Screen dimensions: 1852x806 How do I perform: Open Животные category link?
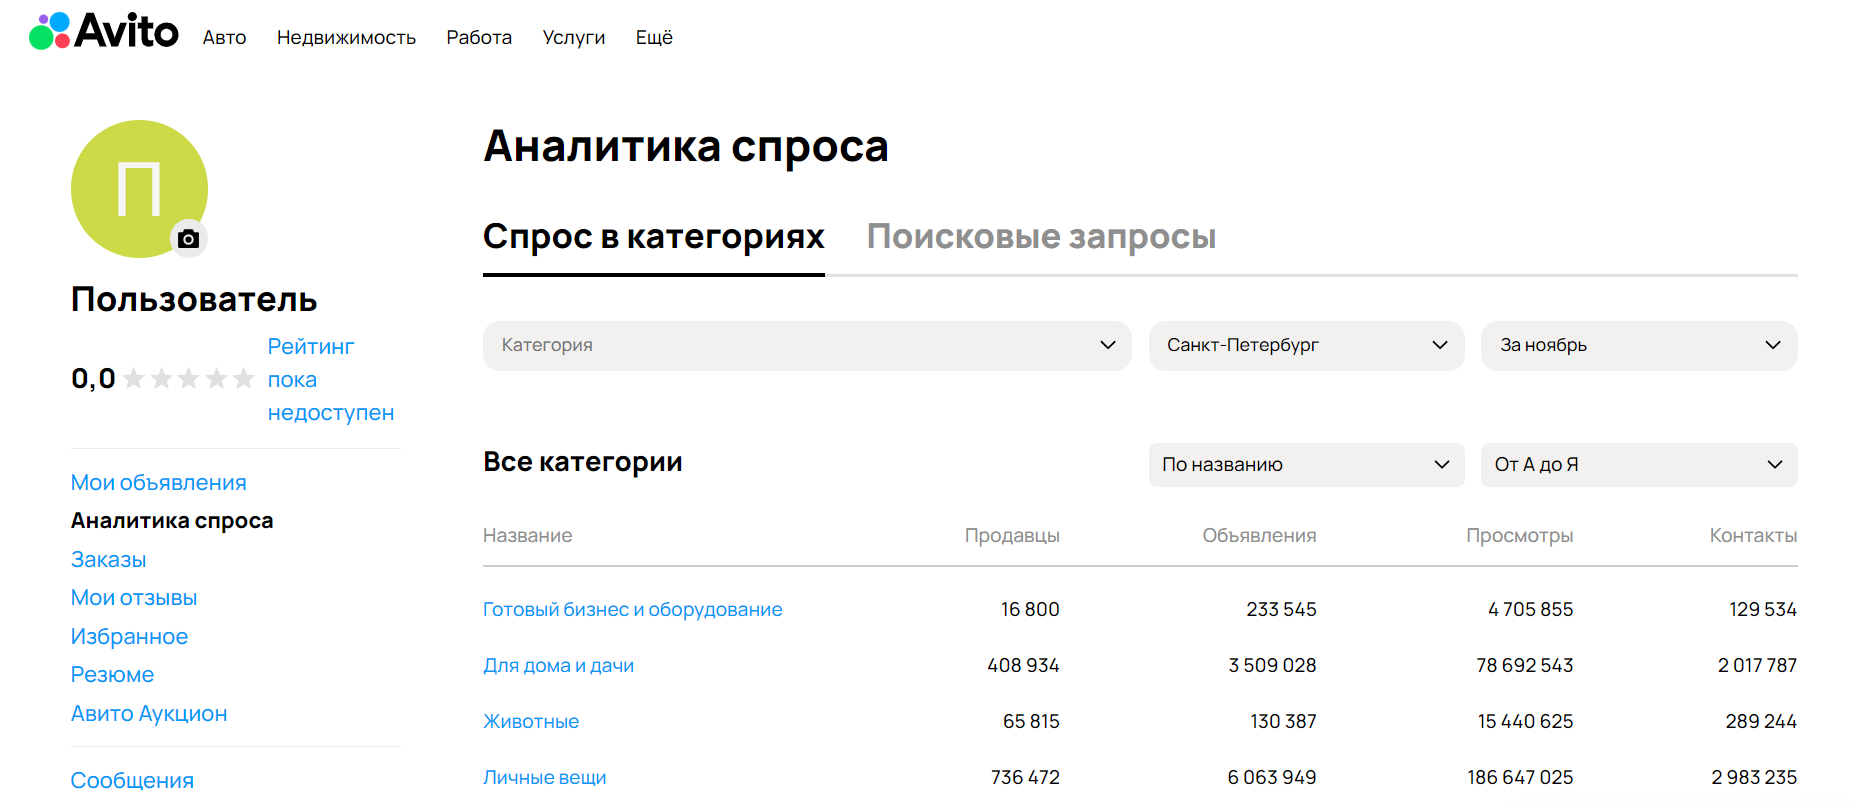coord(531,721)
